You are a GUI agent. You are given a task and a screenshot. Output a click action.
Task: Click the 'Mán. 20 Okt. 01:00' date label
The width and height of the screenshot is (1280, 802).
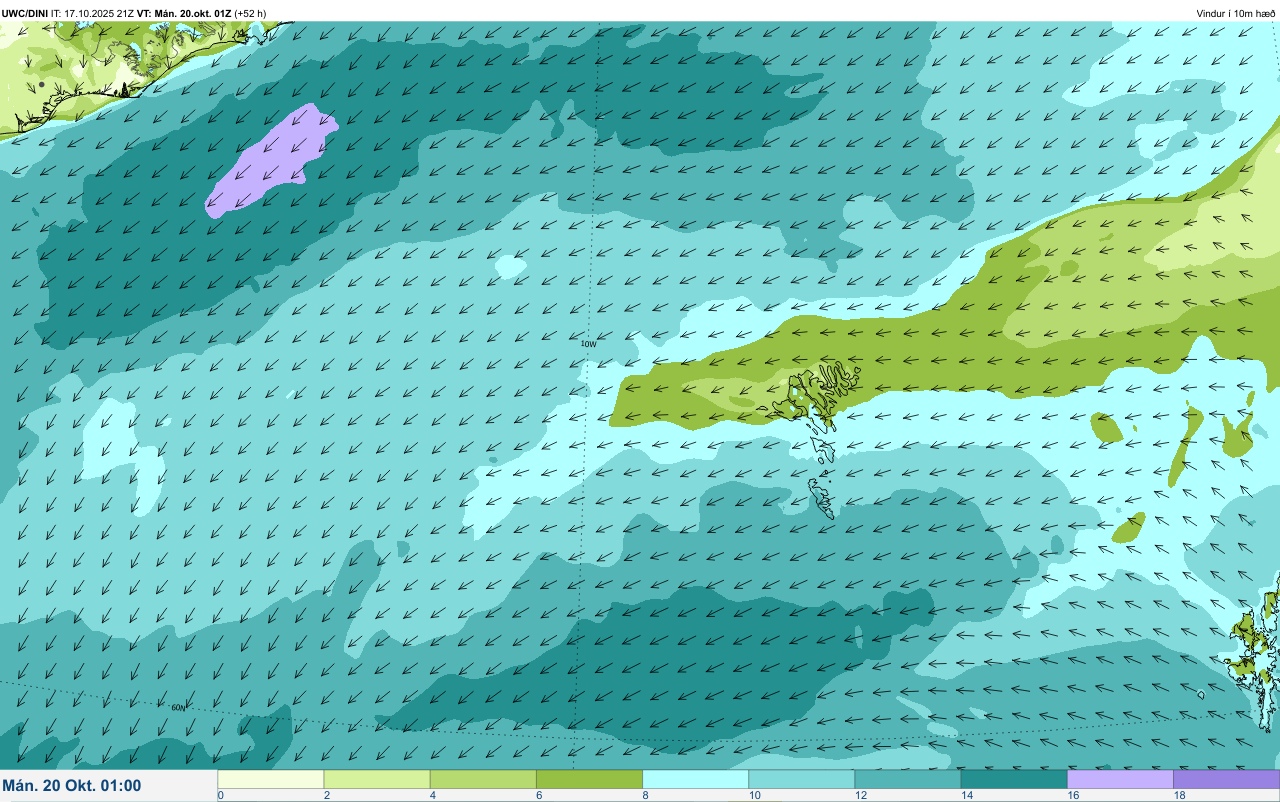(72, 786)
